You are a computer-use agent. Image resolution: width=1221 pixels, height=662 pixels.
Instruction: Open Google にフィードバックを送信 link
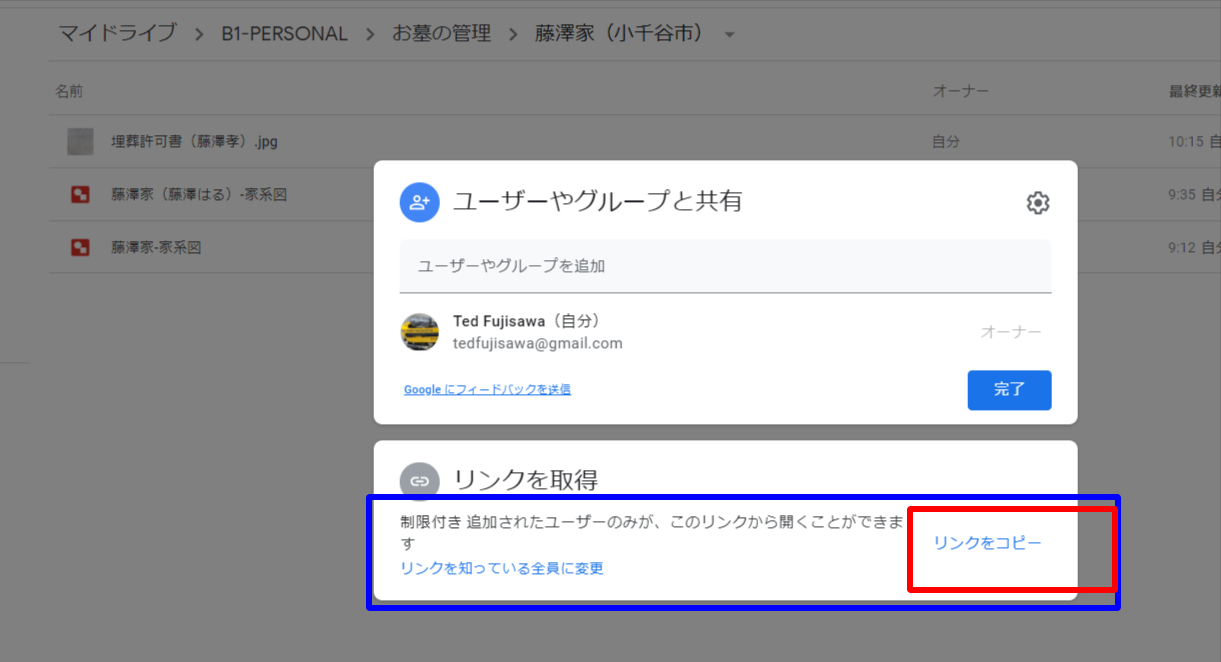point(486,389)
